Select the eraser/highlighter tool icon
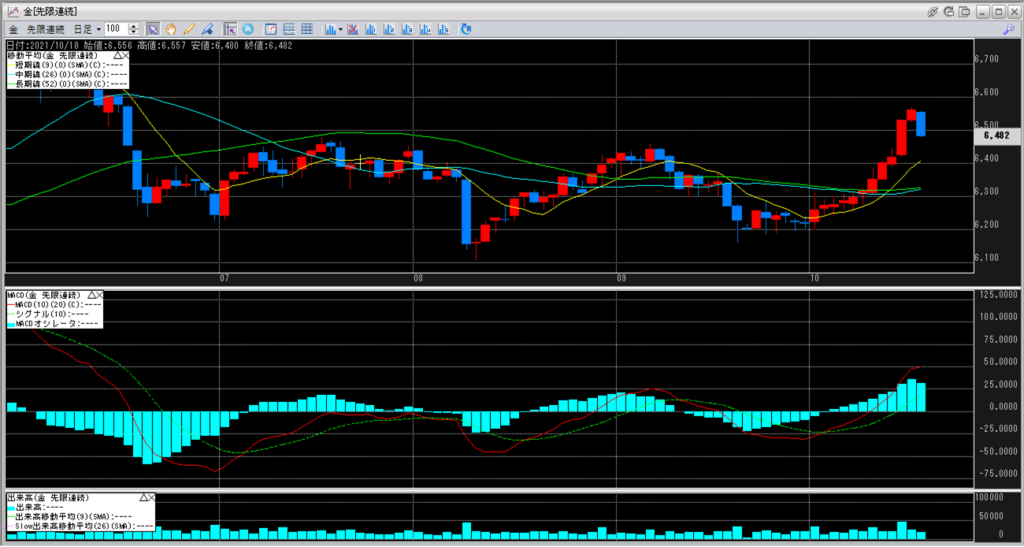The height and width of the screenshot is (547, 1024). tap(206, 29)
